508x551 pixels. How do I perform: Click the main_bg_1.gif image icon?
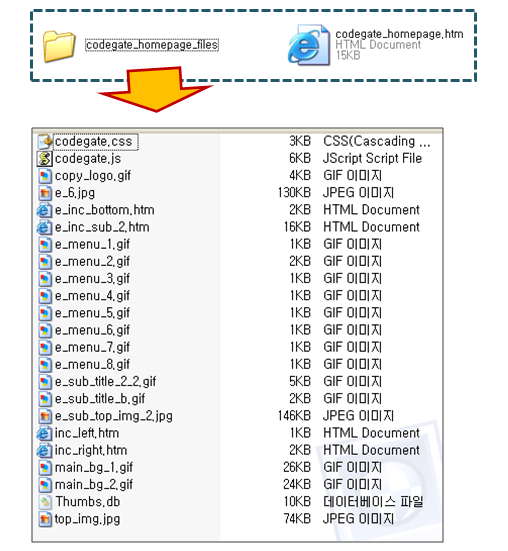pyautogui.click(x=45, y=468)
